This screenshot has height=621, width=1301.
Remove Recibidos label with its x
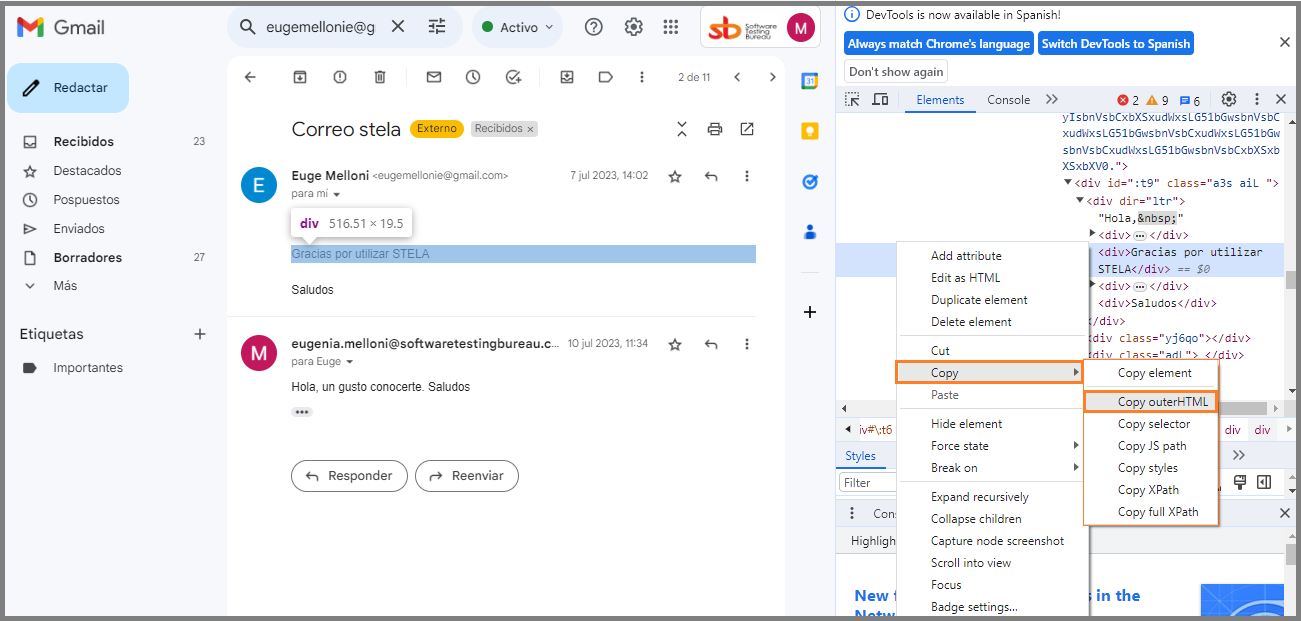pyautogui.click(x=530, y=129)
